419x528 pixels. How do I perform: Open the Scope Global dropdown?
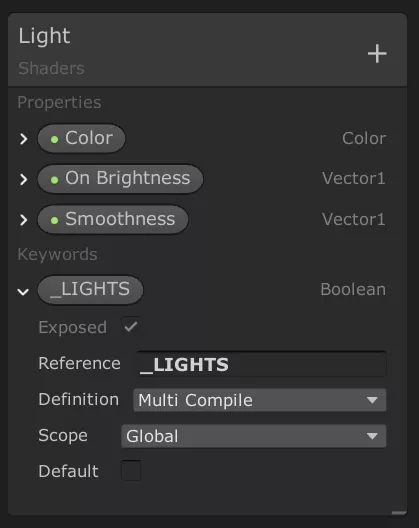pyautogui.click(x=254, y=436)
